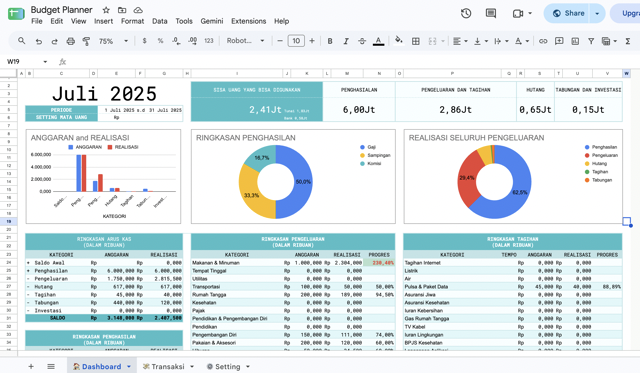
Task: Open Dashboard sheet tab menu arrow
Action: tap(129, 366)
